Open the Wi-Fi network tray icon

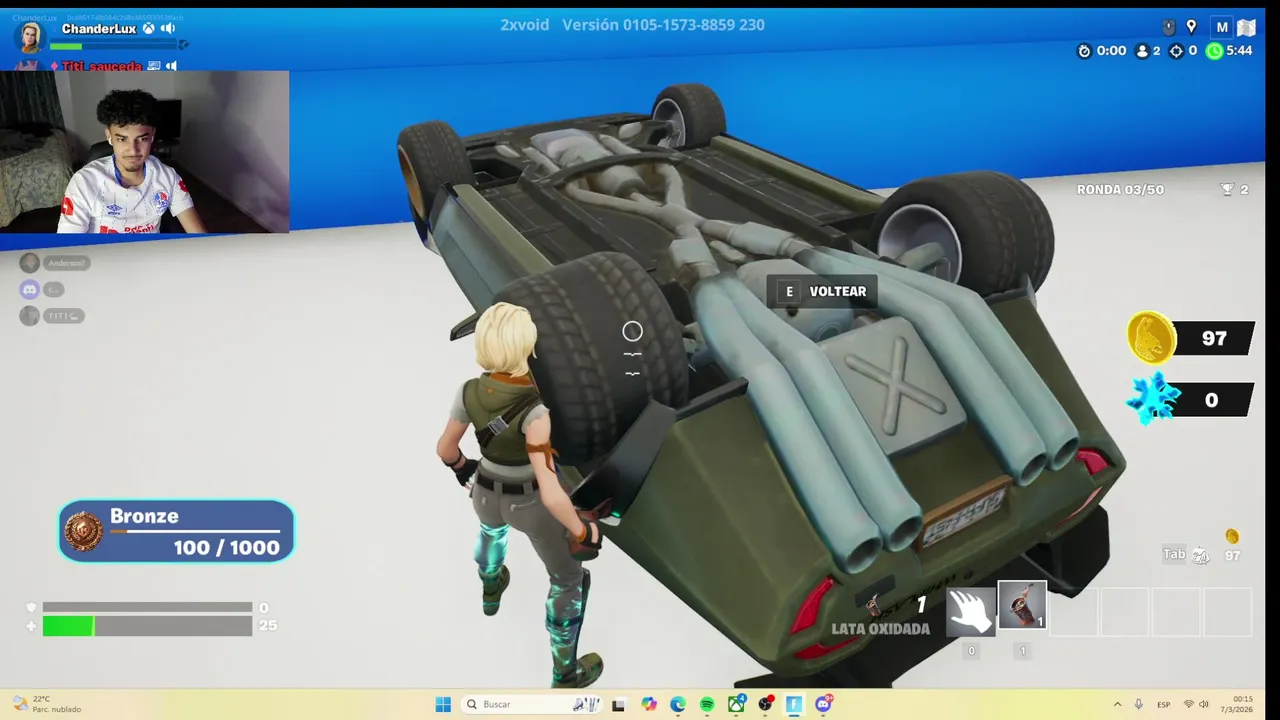point(1189,704)
